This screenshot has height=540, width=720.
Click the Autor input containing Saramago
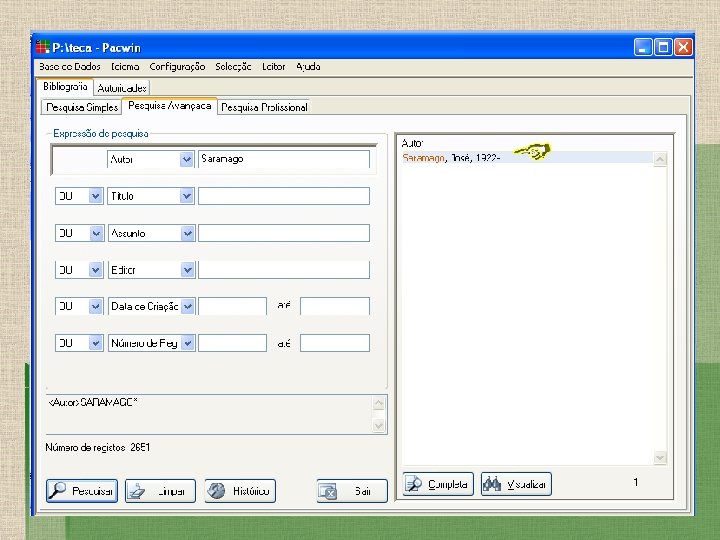click(284, 159)
